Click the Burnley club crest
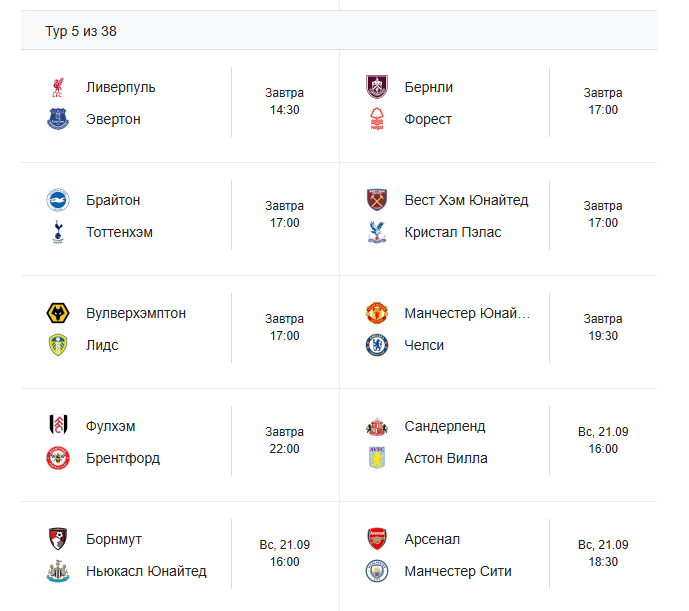Image resolution: width=689 pixels, height=611 pixels. click(376, 87)
